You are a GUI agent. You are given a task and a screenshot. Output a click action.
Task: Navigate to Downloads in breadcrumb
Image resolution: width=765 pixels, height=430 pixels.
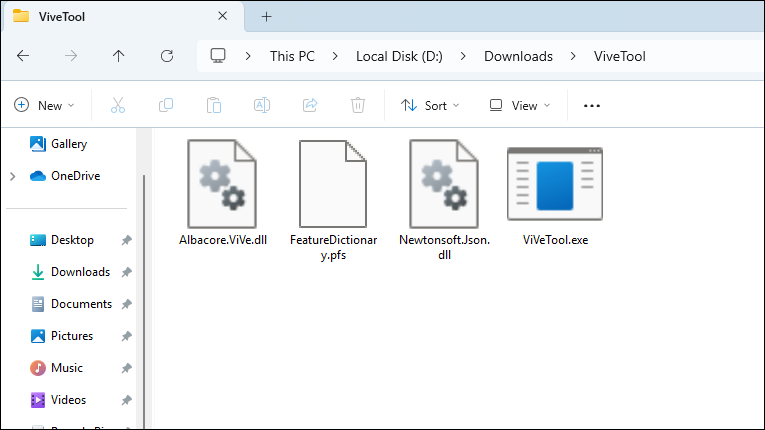518,56
